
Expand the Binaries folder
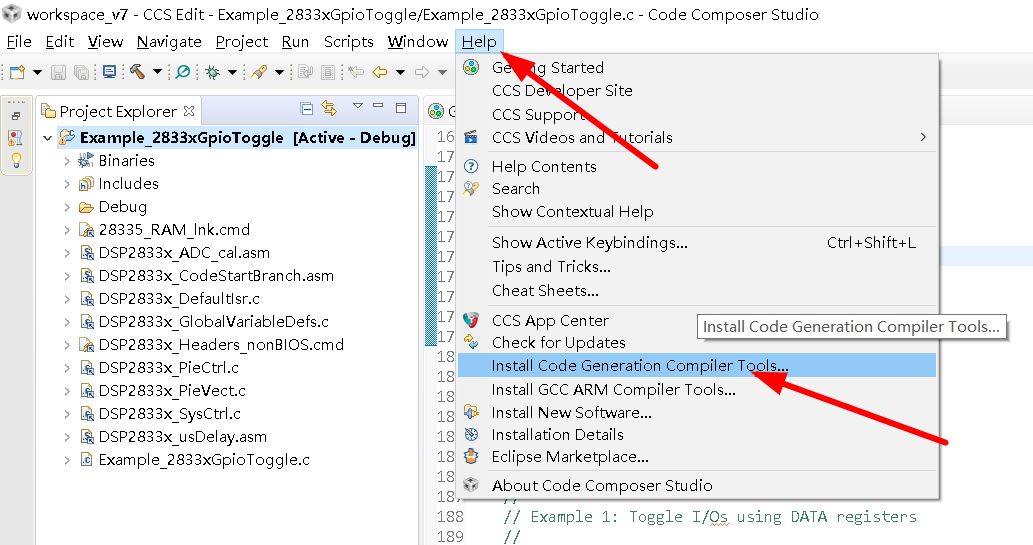tap(67, 161)
